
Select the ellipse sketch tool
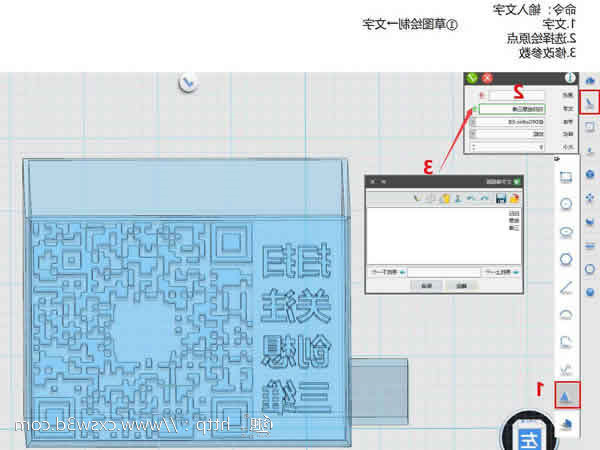coord(566,232)
